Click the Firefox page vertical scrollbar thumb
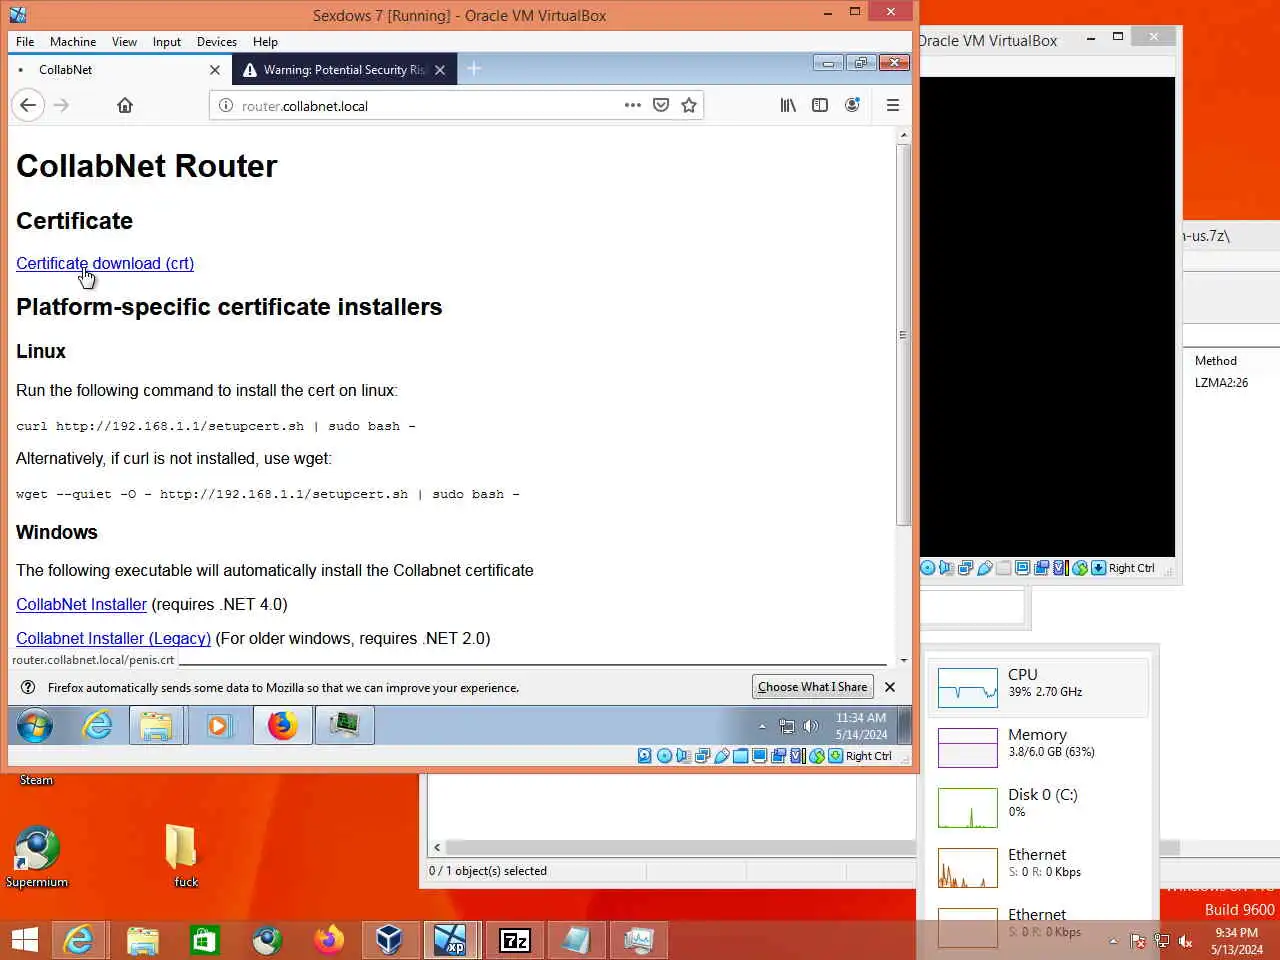Image resolution: width=1280 pixels, height=960 pixels. 903,335
